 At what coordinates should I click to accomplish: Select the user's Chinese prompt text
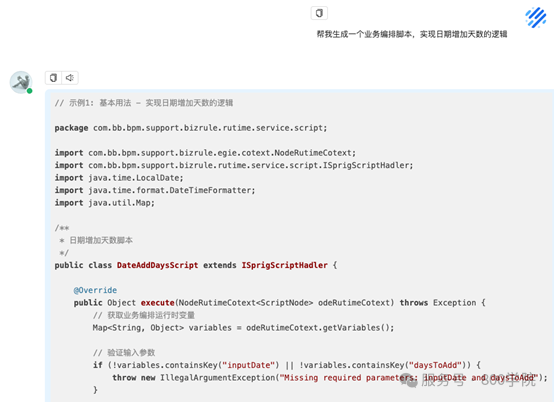coord(412,34)
